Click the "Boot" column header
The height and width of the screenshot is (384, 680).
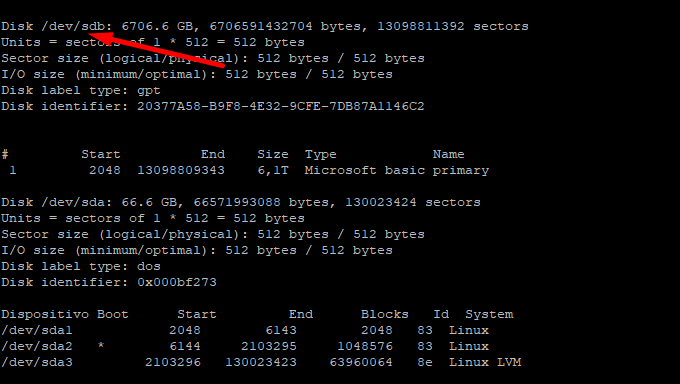[x=113, y=315]
